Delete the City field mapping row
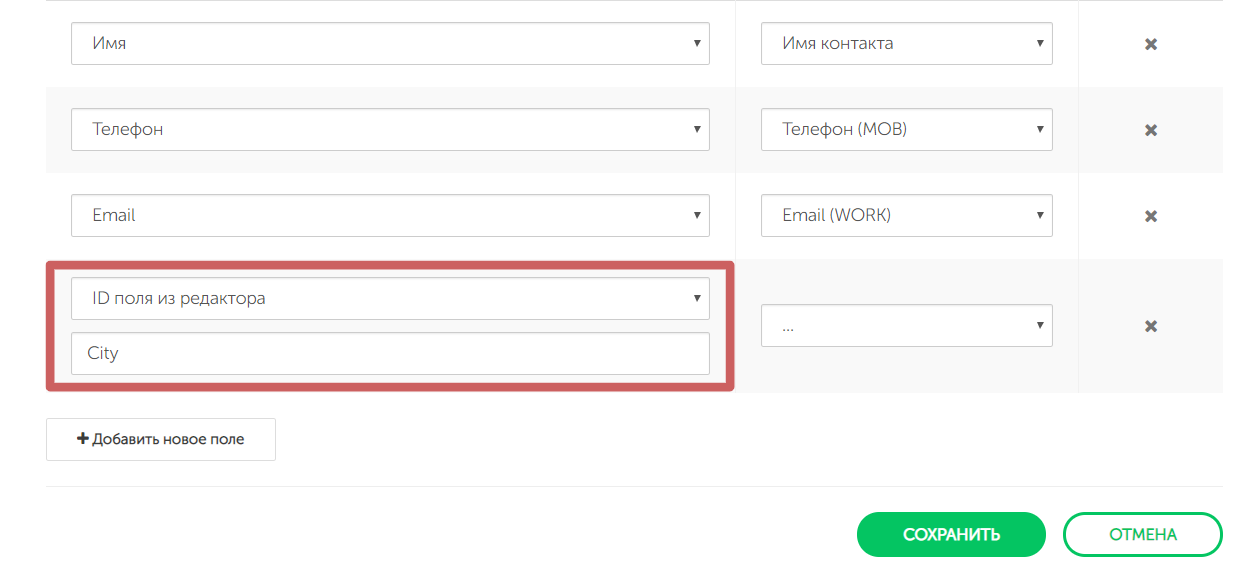The height and width of the screenshot is (576, 1259). 1151,326
